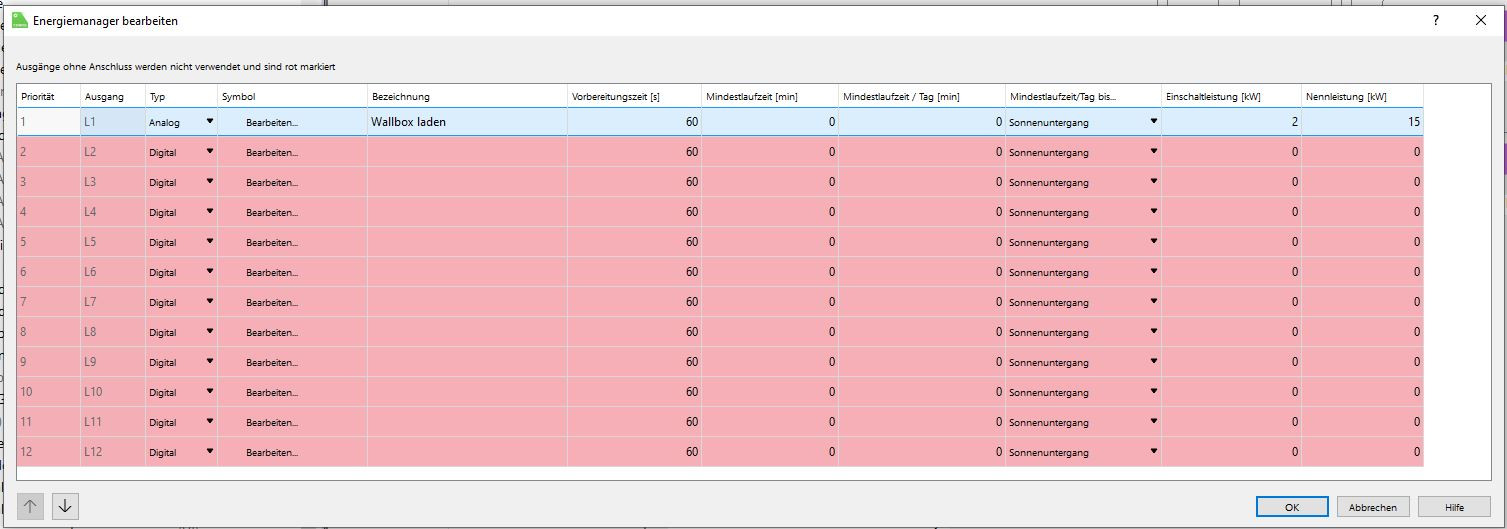Click the Bezeichnung column header
The width and height of the screenshot is (1507, 529).
click(x=466, y=97)
